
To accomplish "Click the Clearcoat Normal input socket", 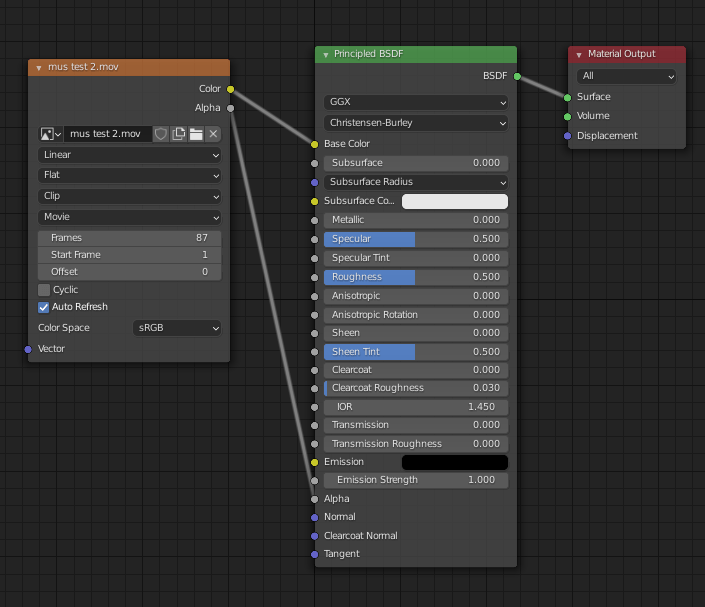I will (x=315, y=536).
